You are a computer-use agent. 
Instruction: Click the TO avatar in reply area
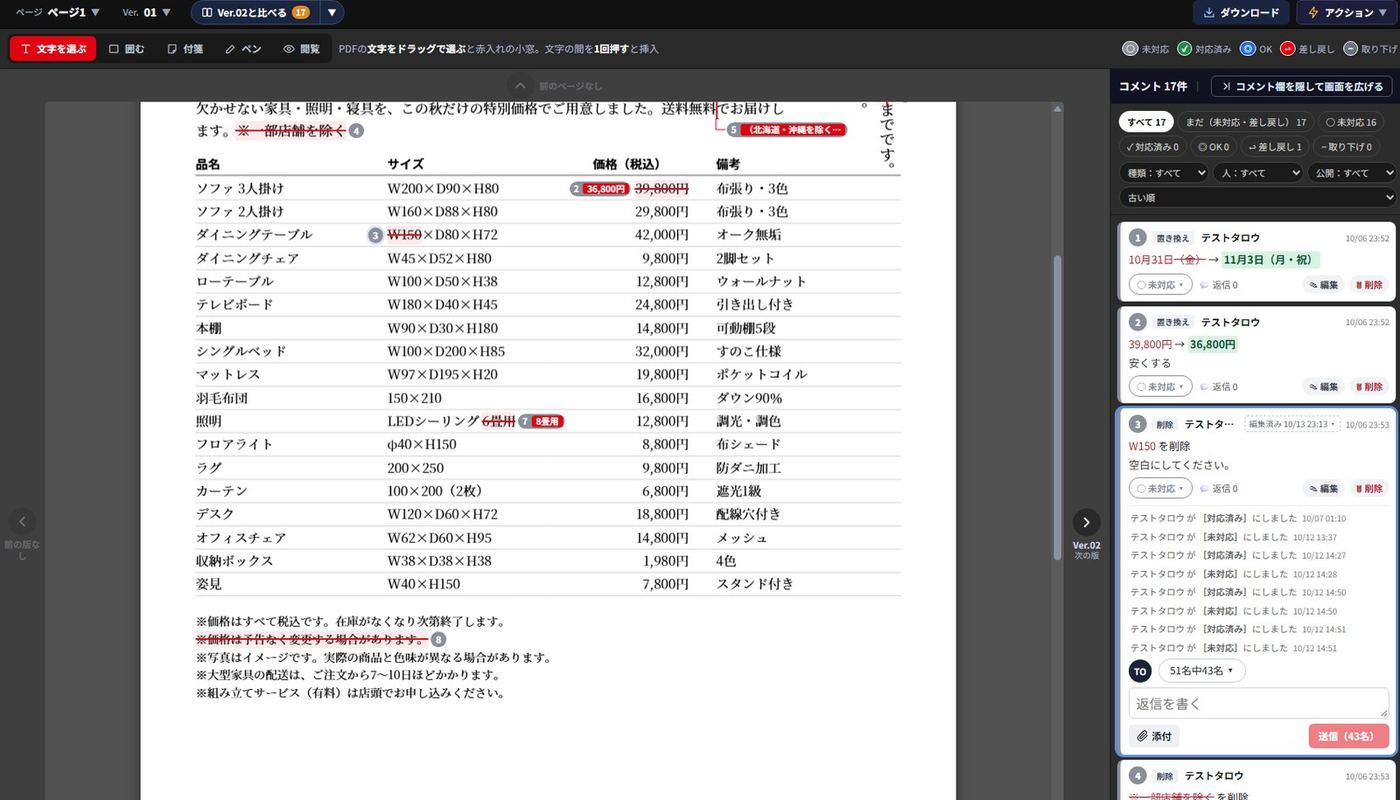pos(1140,671)
